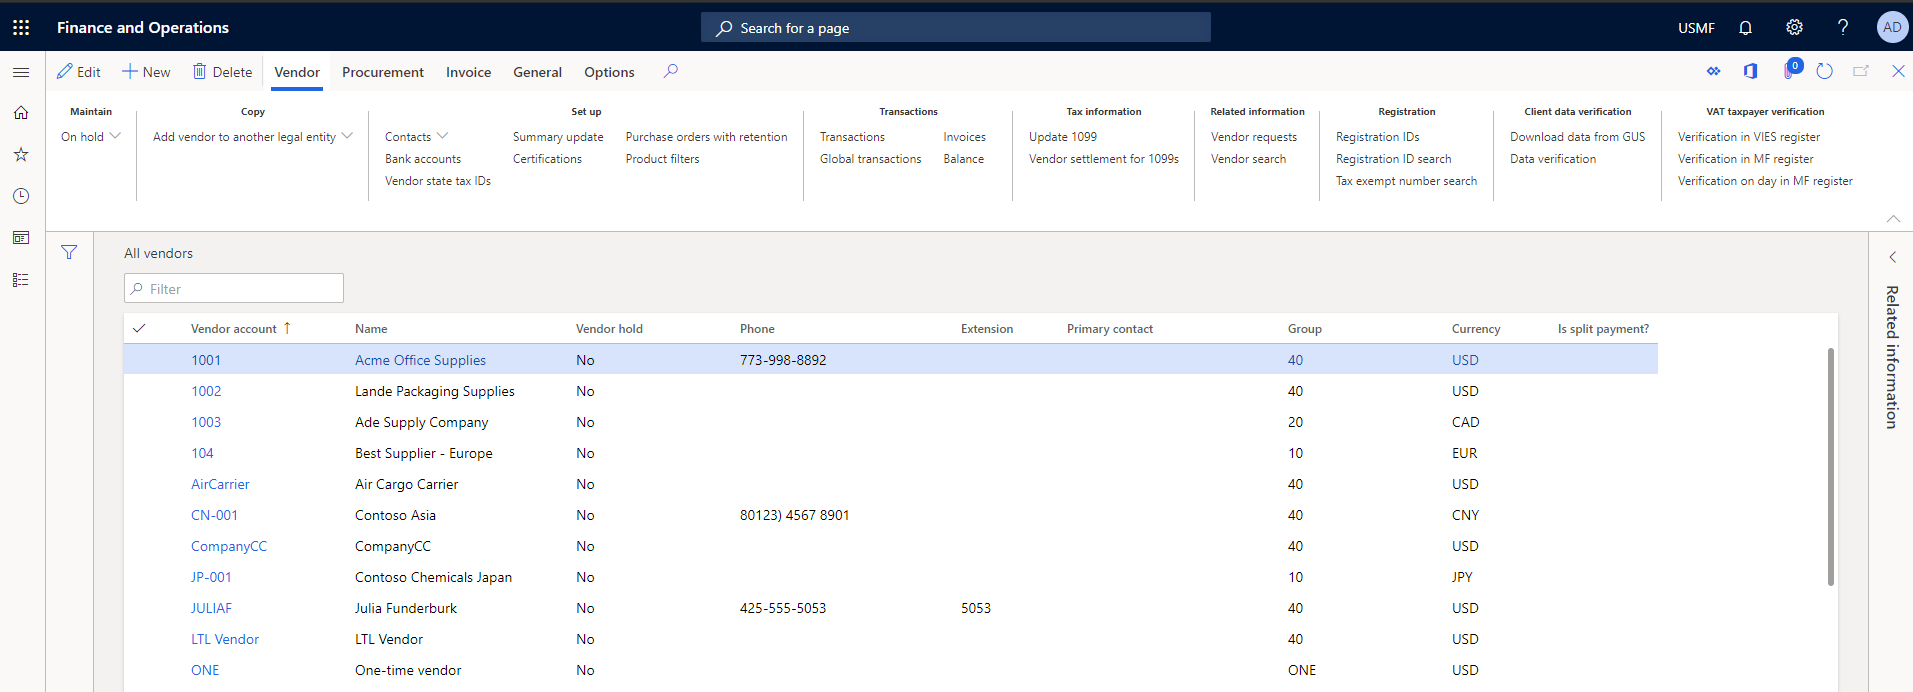Create New vendor record
1913x692 pixels.
146,72
